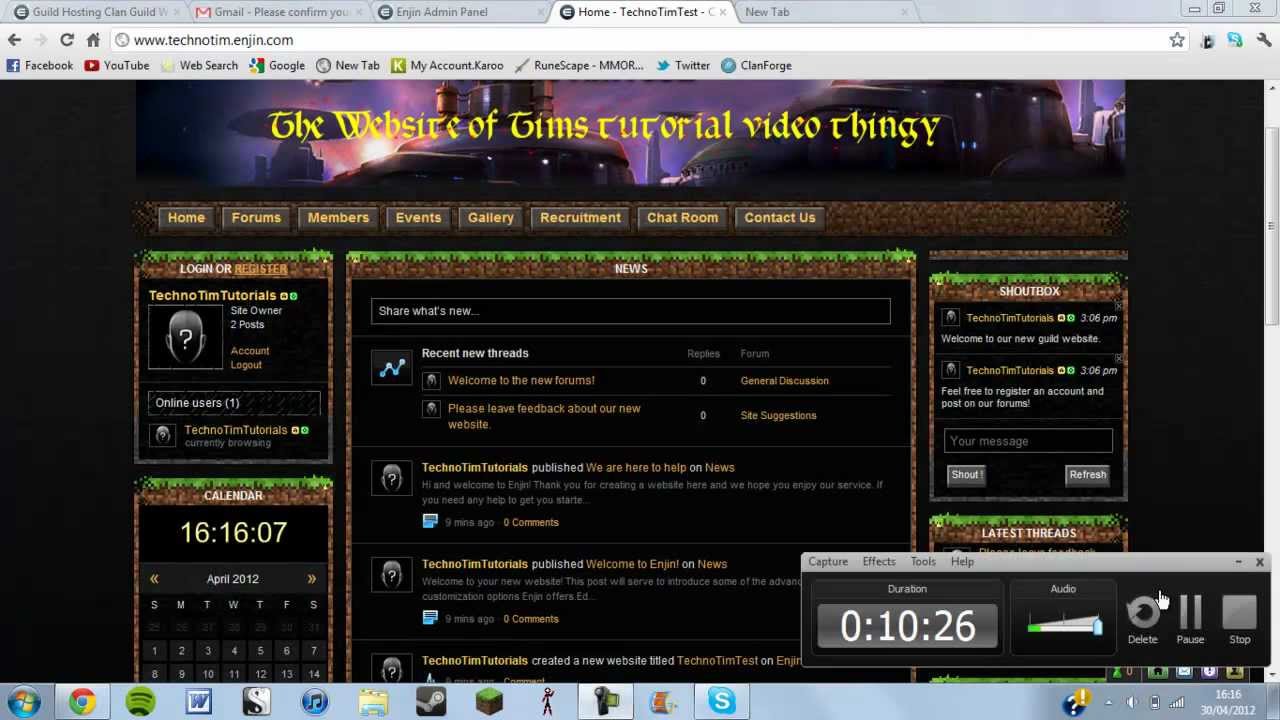Screen dimensions: 1280x720
Task: Open the Capture menu in recorder
Action: click(828, 562)
